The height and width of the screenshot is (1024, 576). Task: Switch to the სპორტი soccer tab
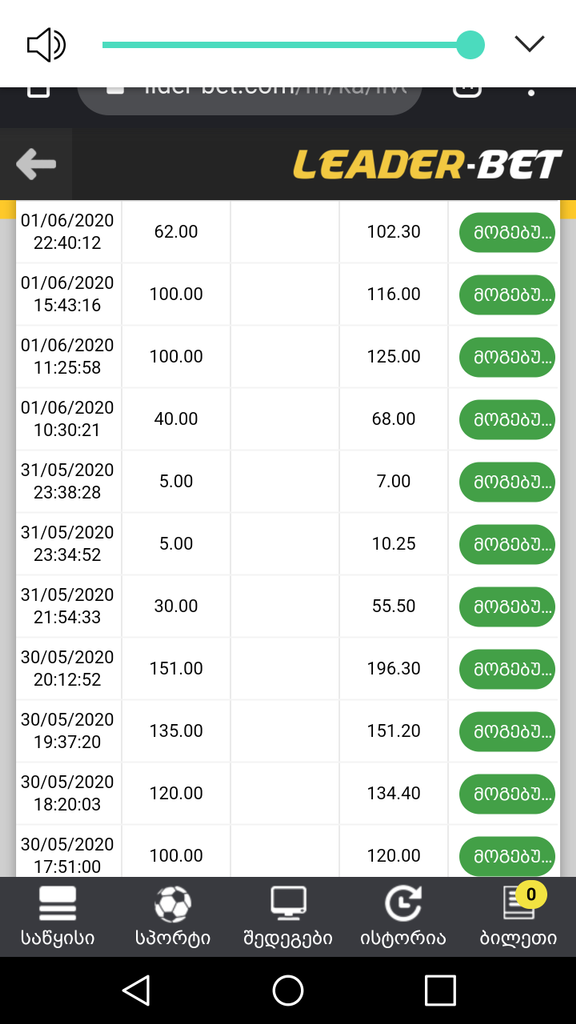coord(173,916)
